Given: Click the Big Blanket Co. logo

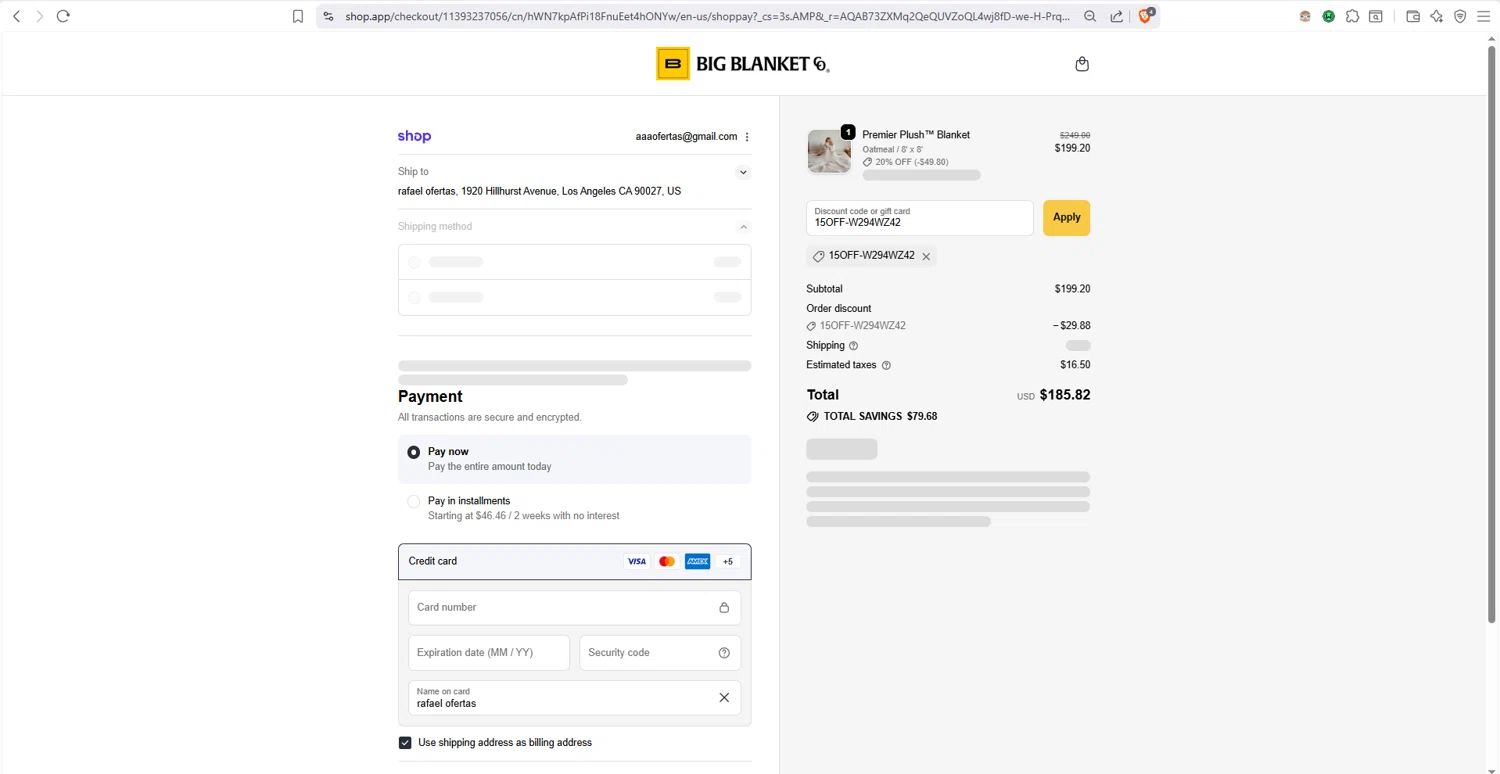Looking at the screenshot, I should click(743, 64).
